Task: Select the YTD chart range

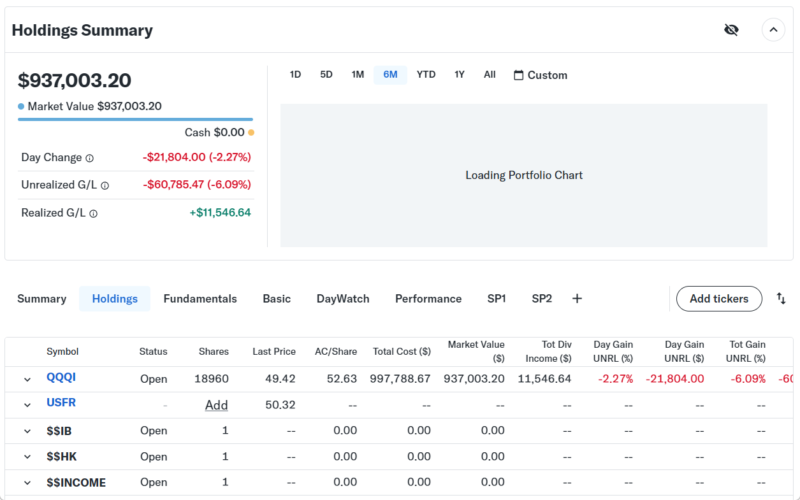Action: [x=426, y=75]
